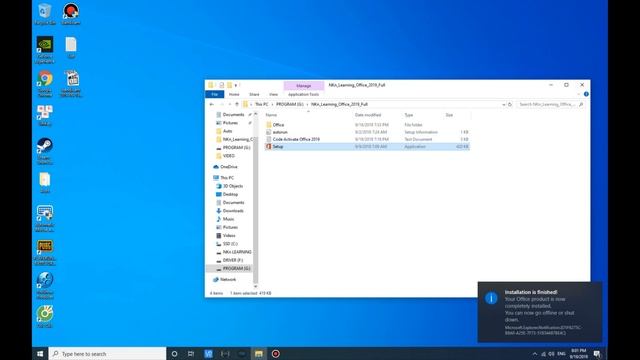The image size is (640, 360).
Task: Click Bandicam record icon on taskbar
Action: coord(276,353)
